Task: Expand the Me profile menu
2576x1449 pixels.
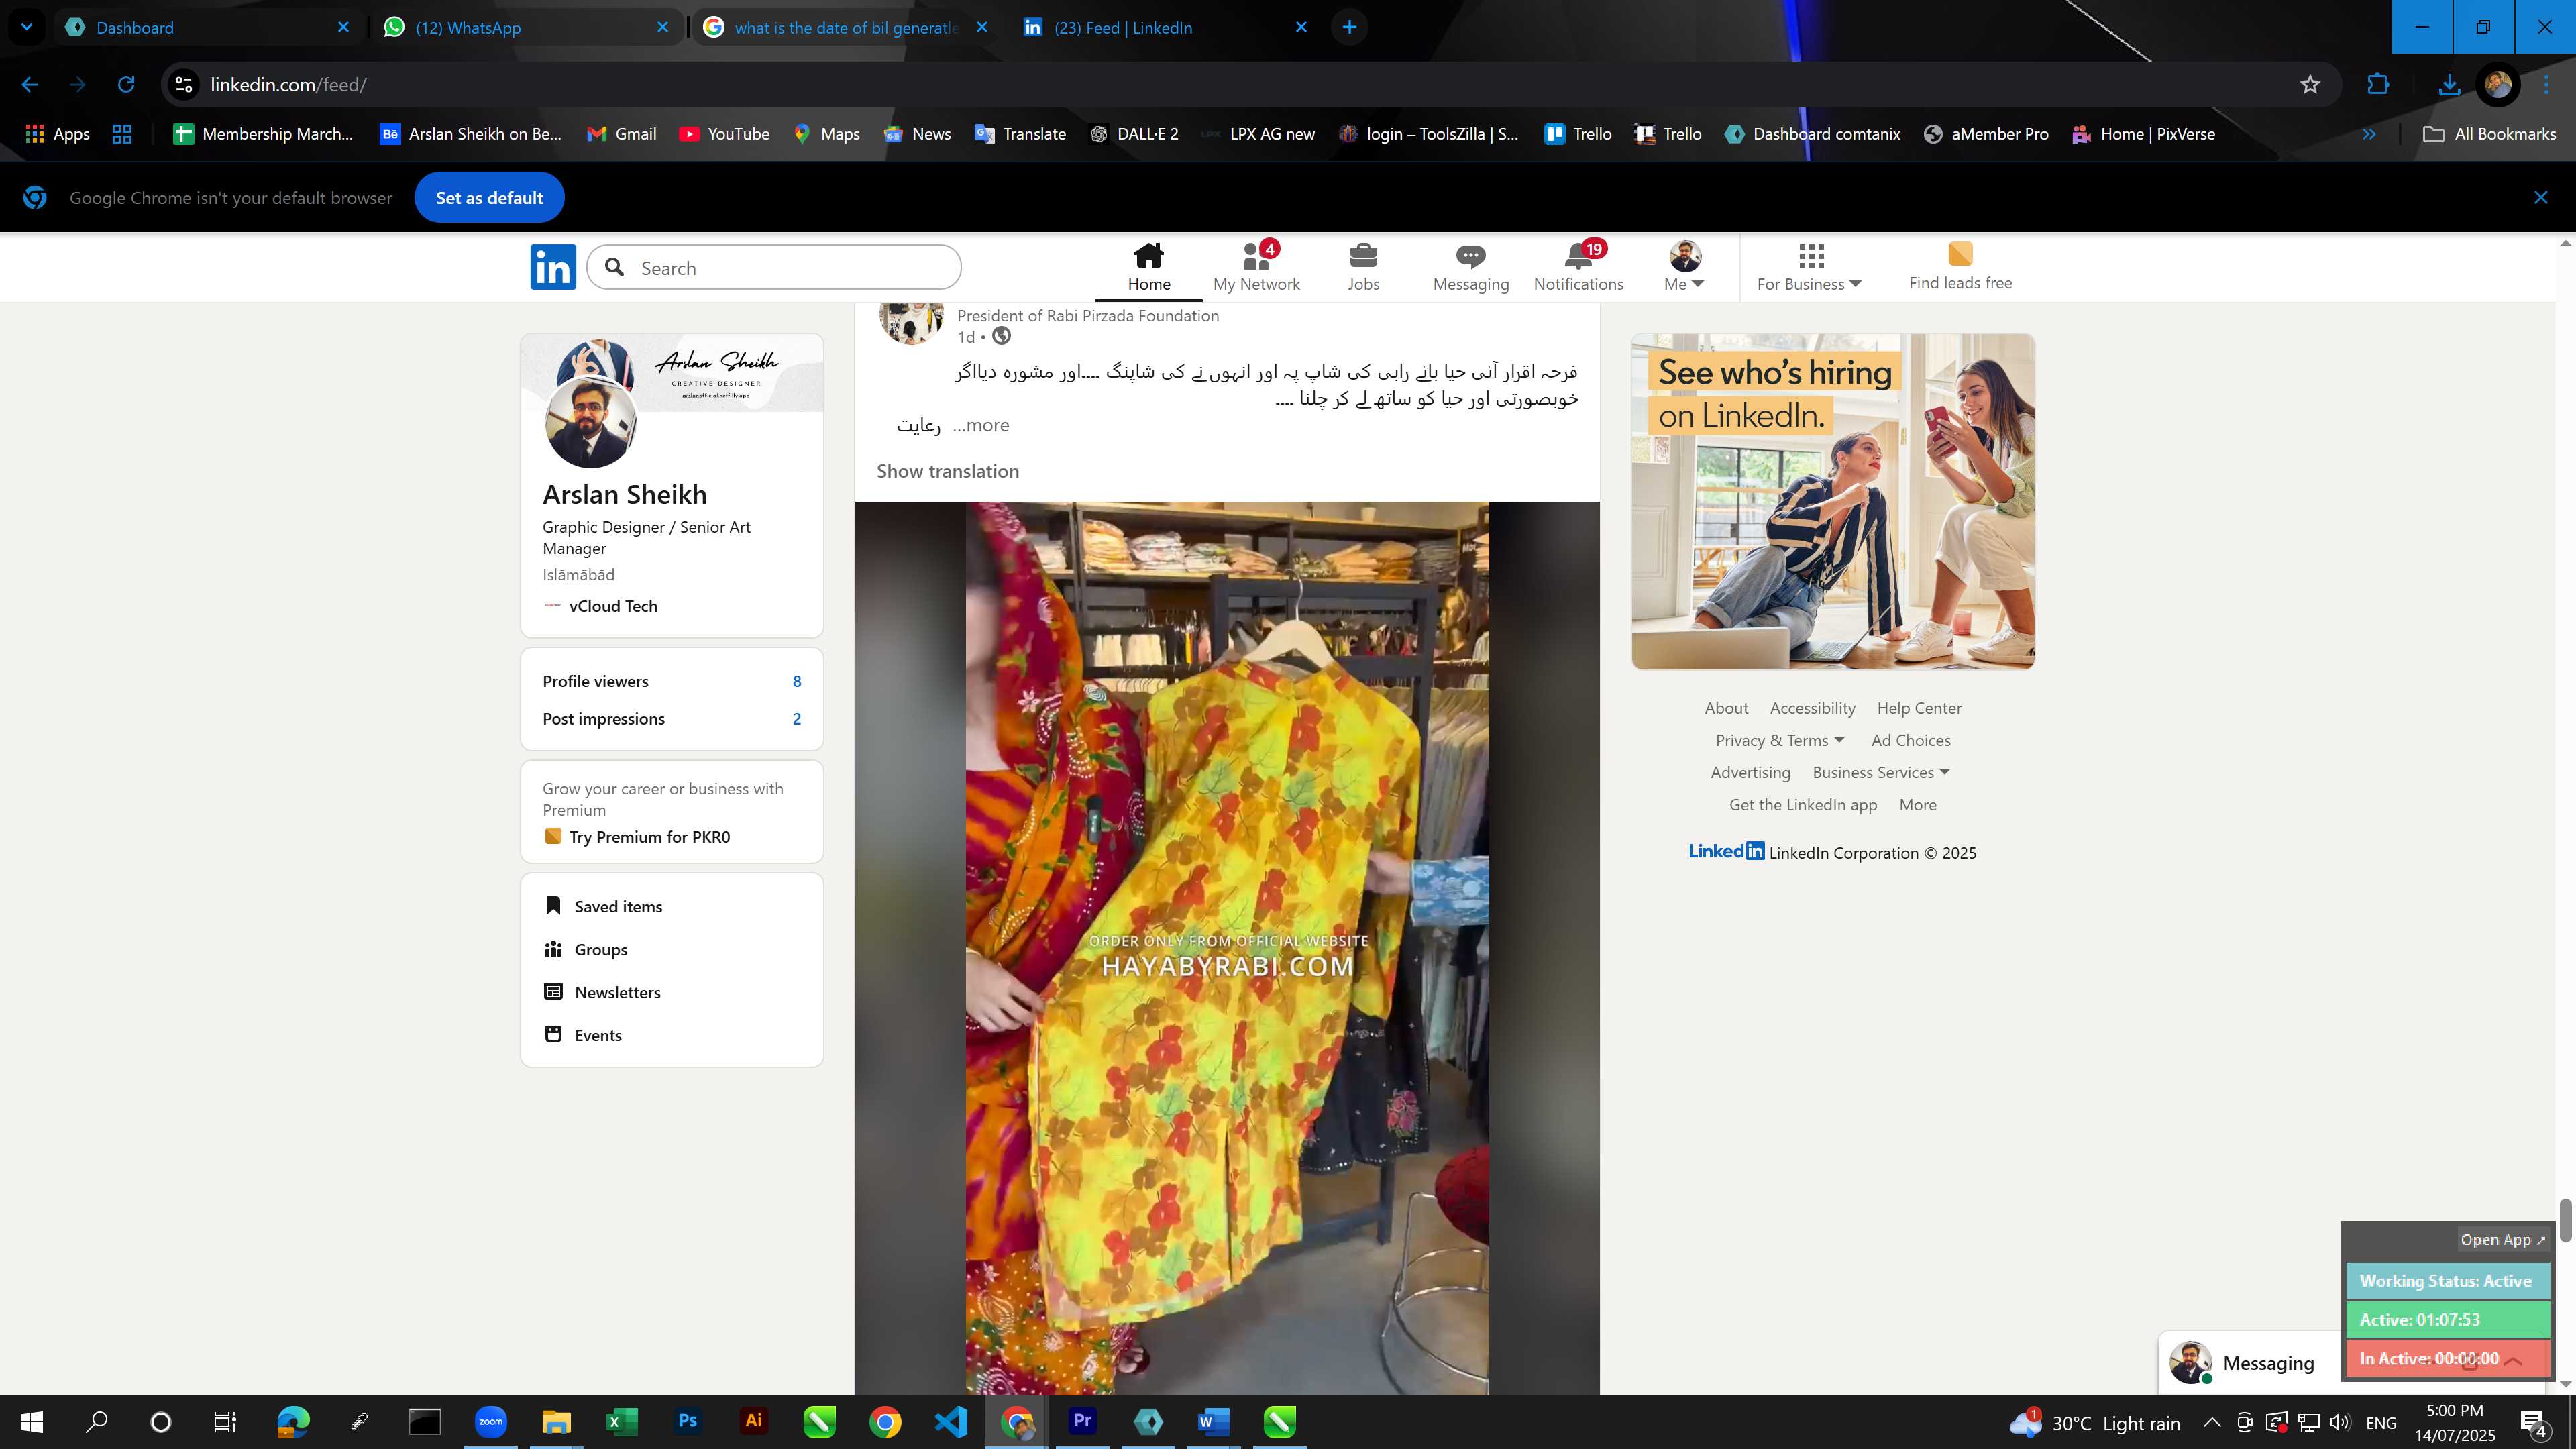Action: (x=1684, y=267)
